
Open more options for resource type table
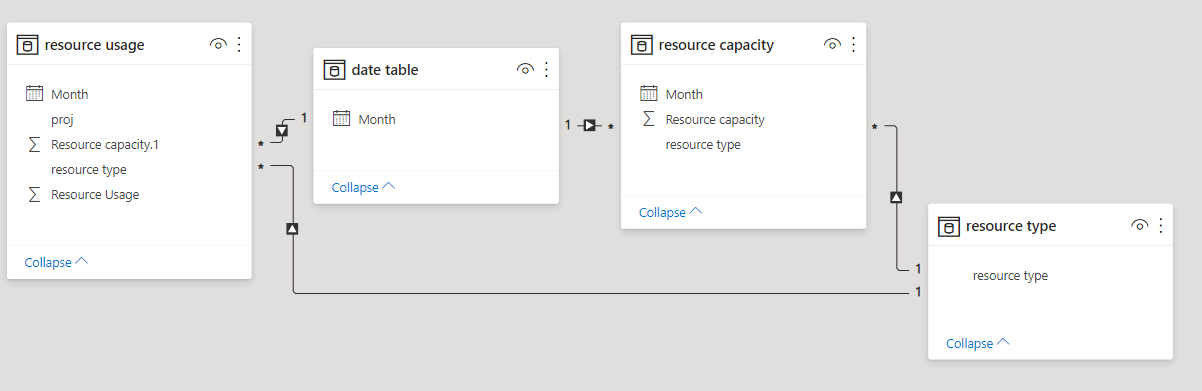pyautogui.click(x=1160, y=226)
